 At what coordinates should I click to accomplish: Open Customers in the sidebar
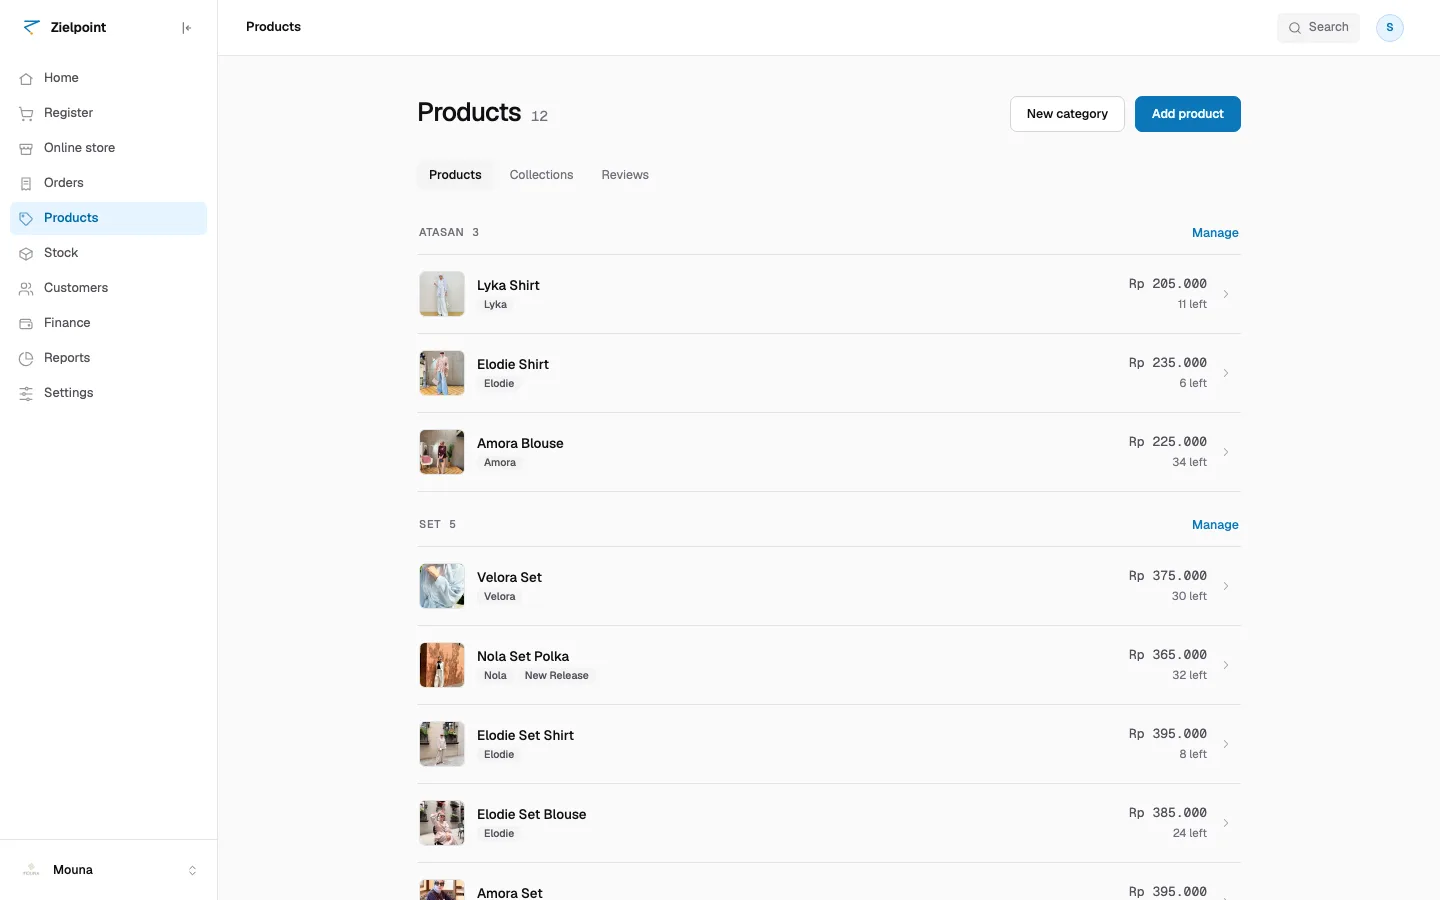pyautogui.click(x=108, y=288)
